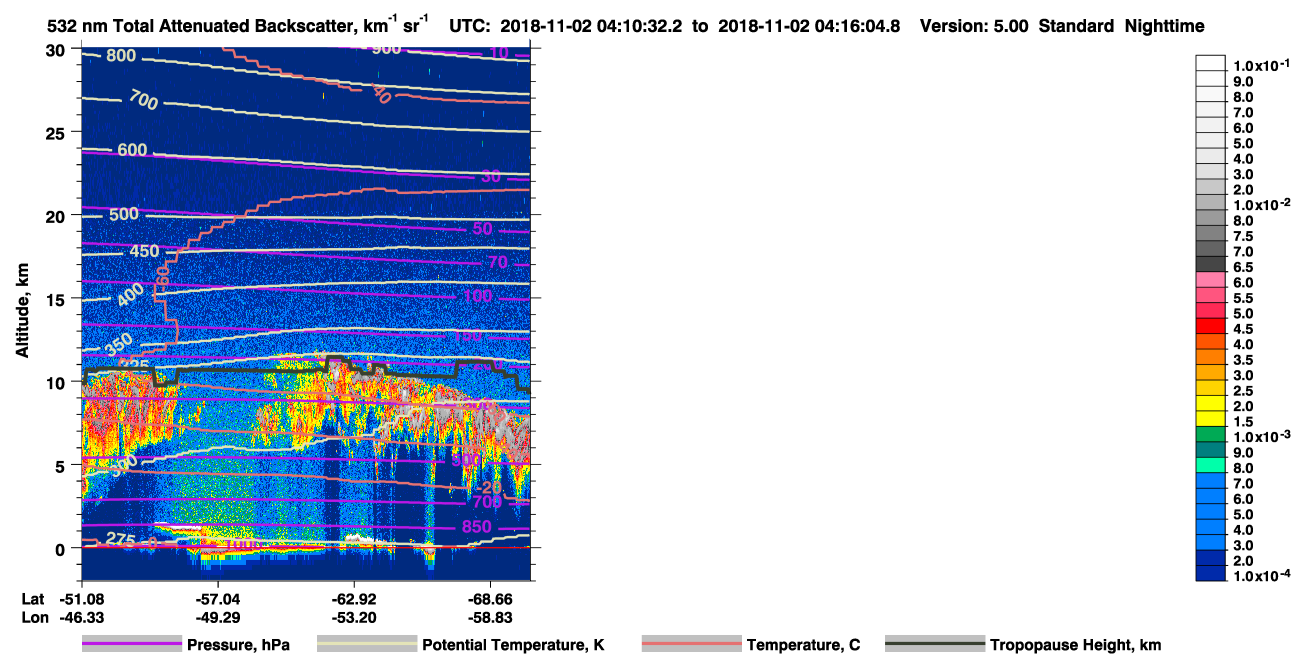Viewport: 1300px width, 667px height.
Task: Click the white swatch atop the colorbar
Action: coord(1211,62)
